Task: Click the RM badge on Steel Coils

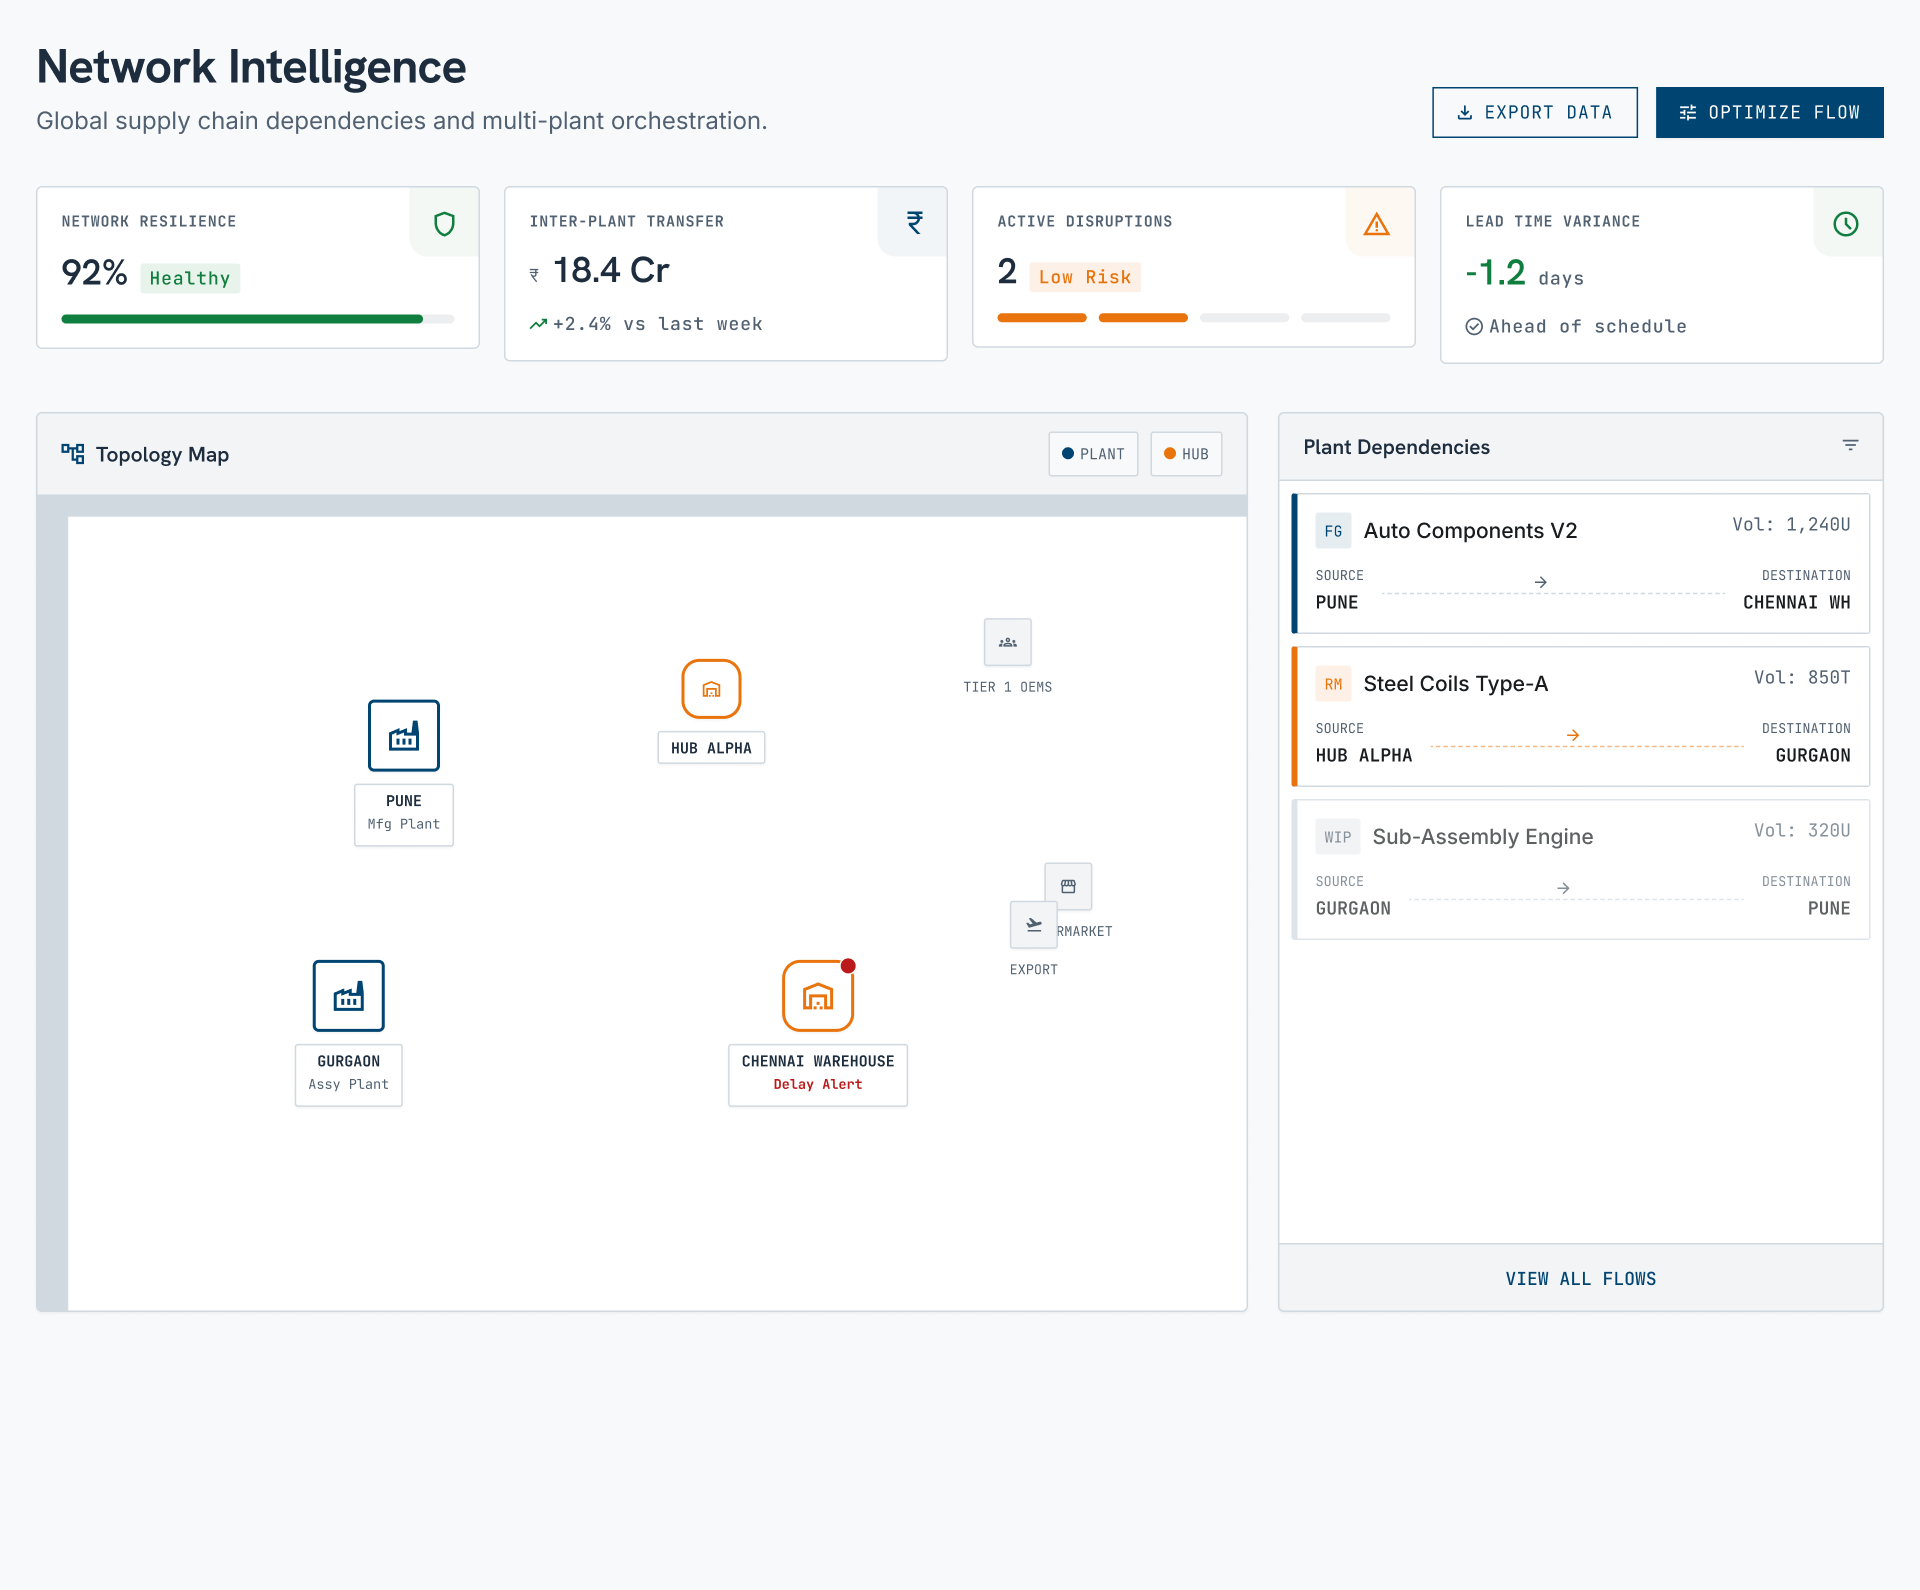Action: (1333, 684)
